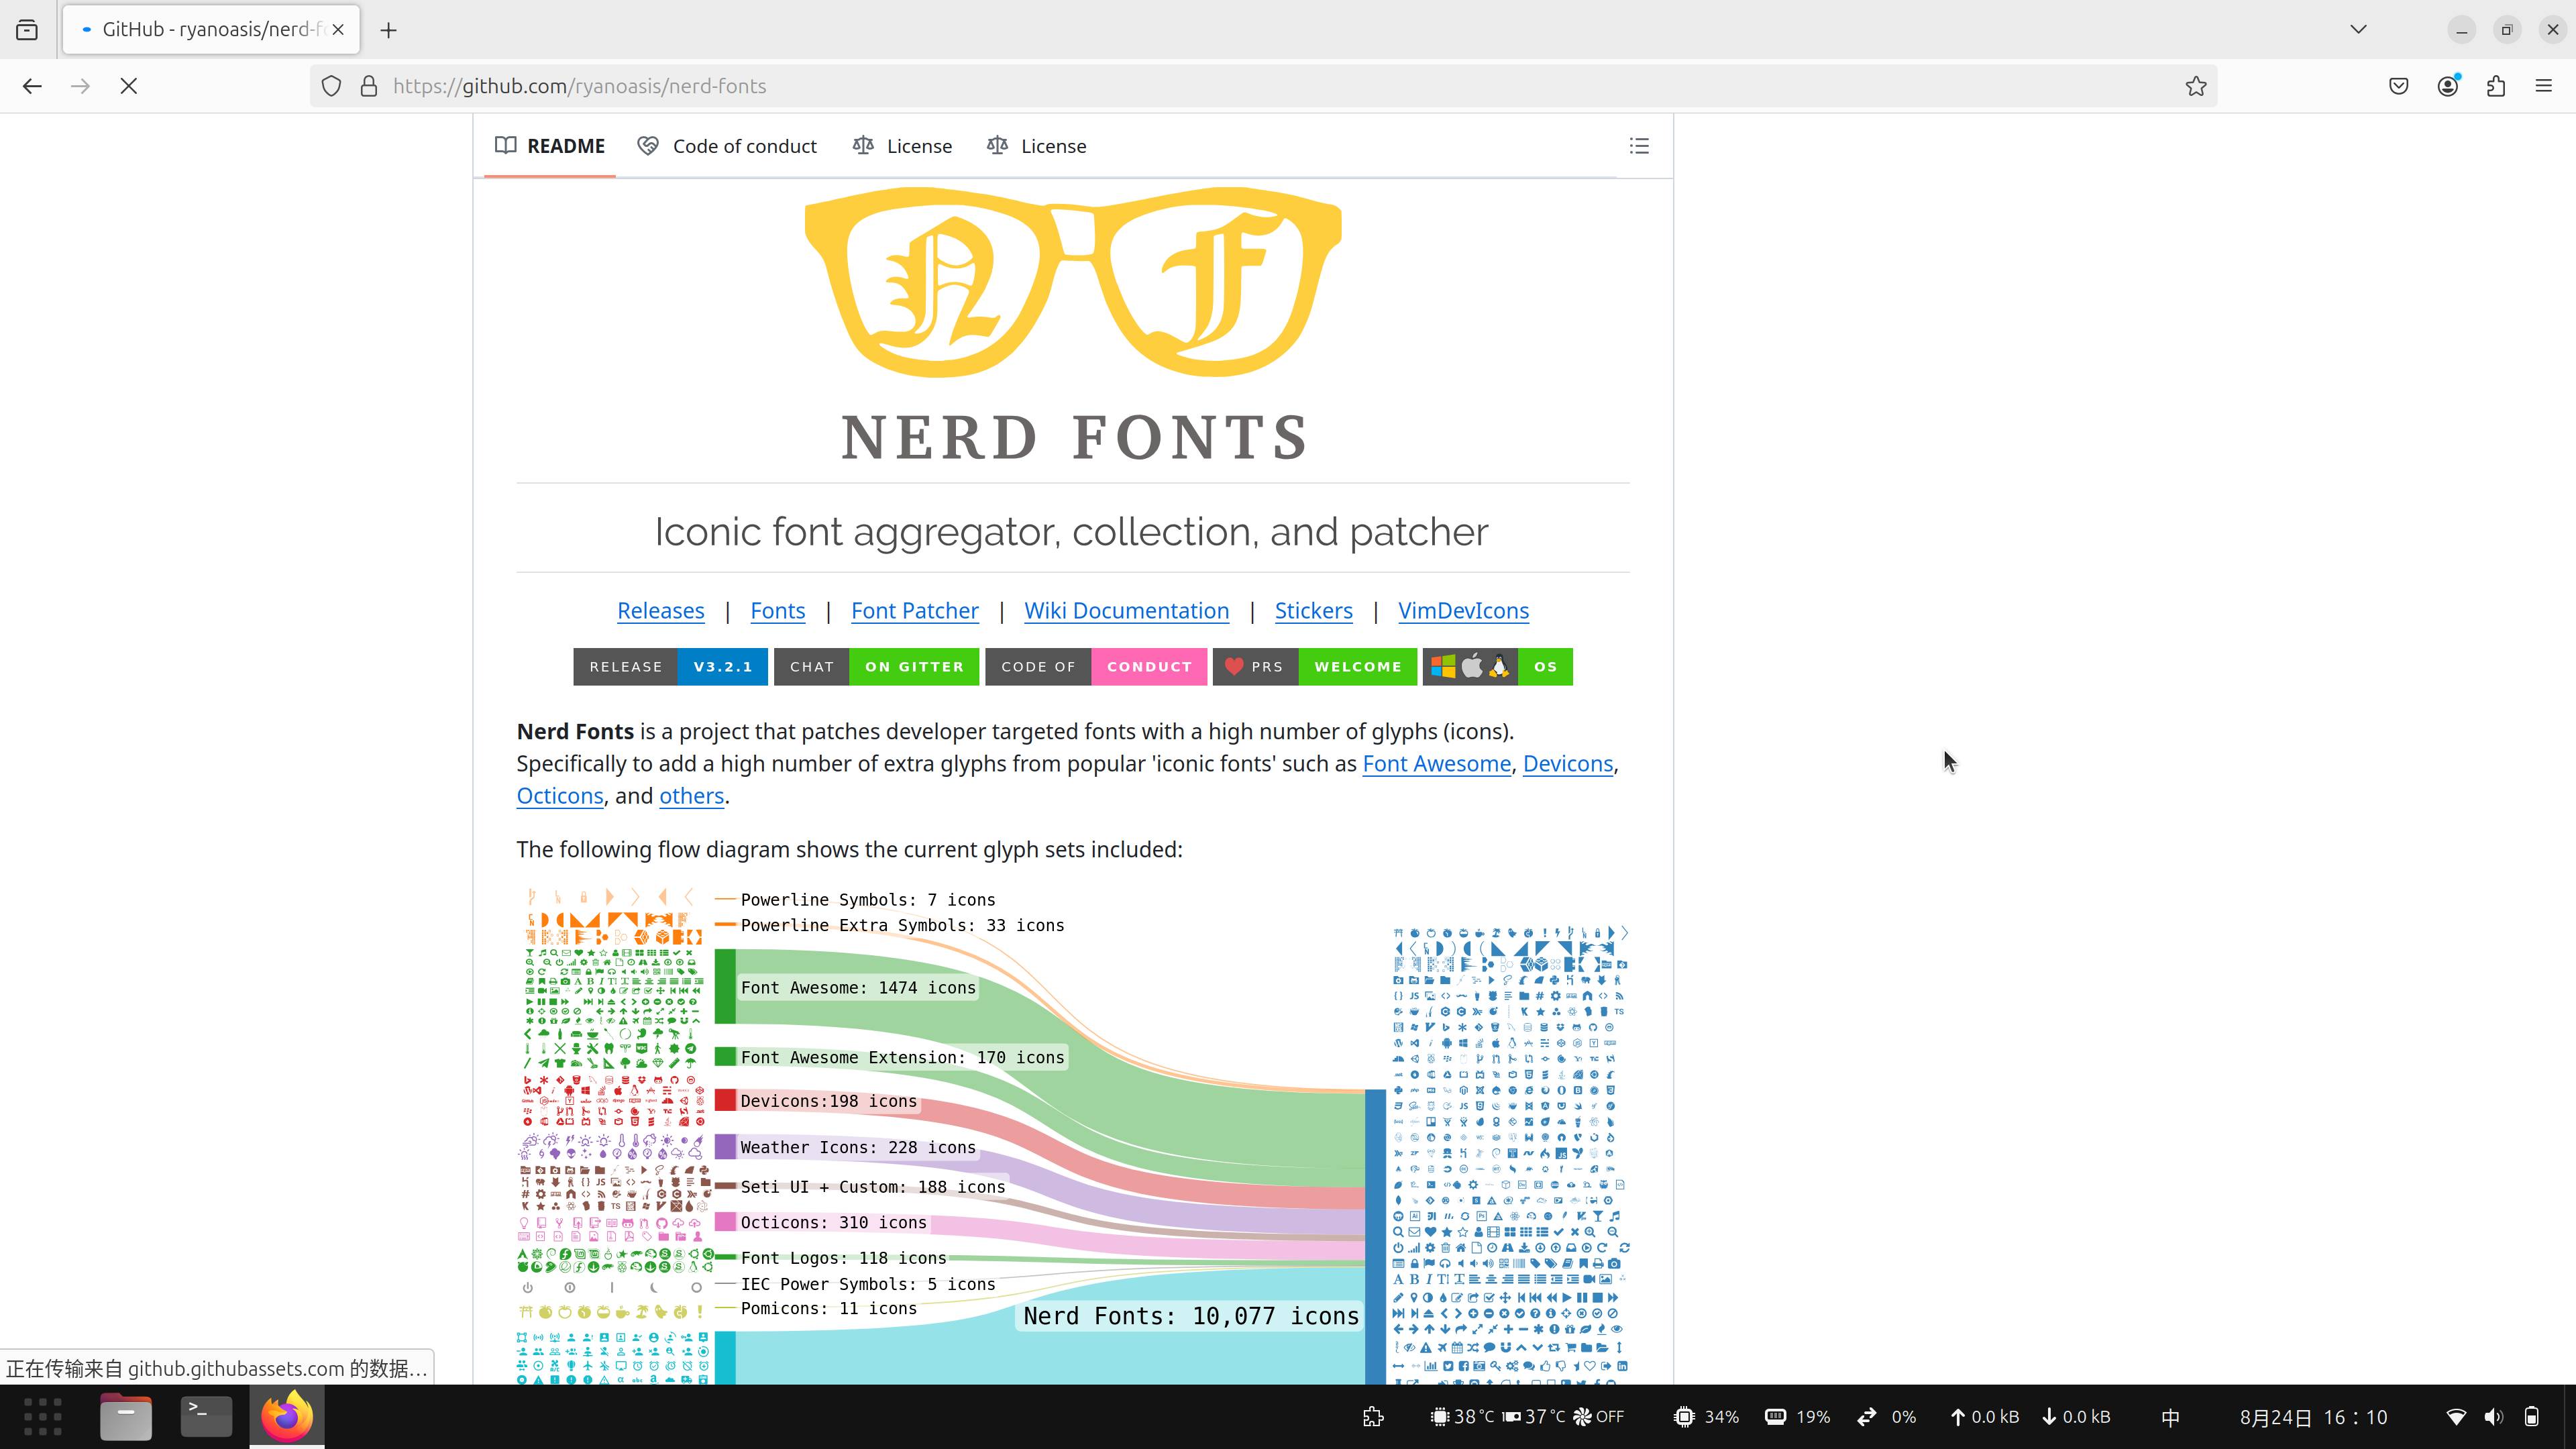The width and height of the screenshot is (2576, 1449).
Task: Bookmark this page with the star
Action: pyautogui.click(x=2196, y=86)
